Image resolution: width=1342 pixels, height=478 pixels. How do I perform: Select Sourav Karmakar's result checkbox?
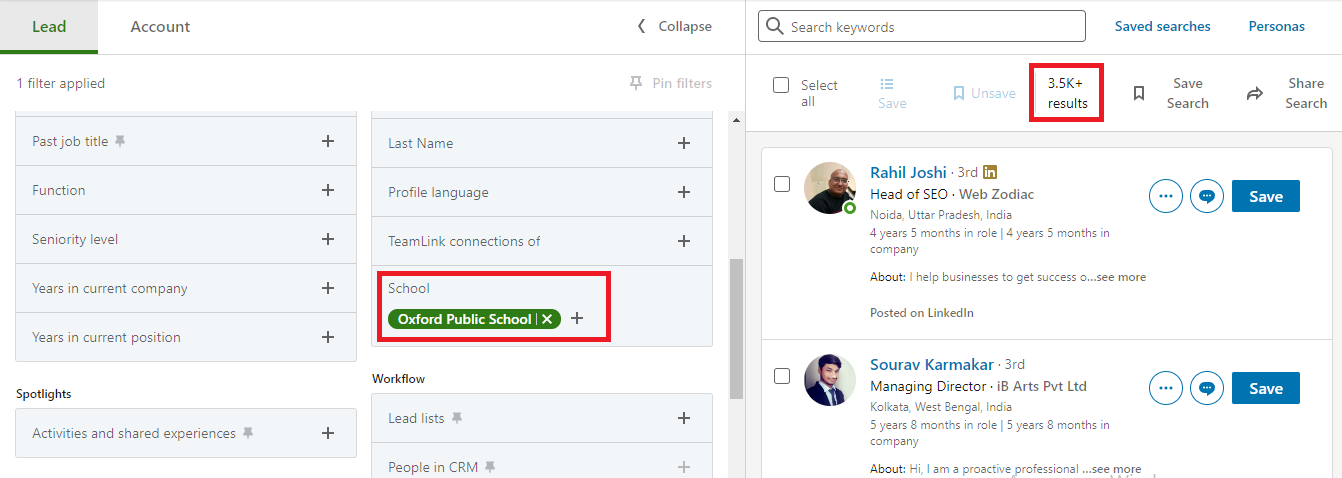(x=782, y=376)
